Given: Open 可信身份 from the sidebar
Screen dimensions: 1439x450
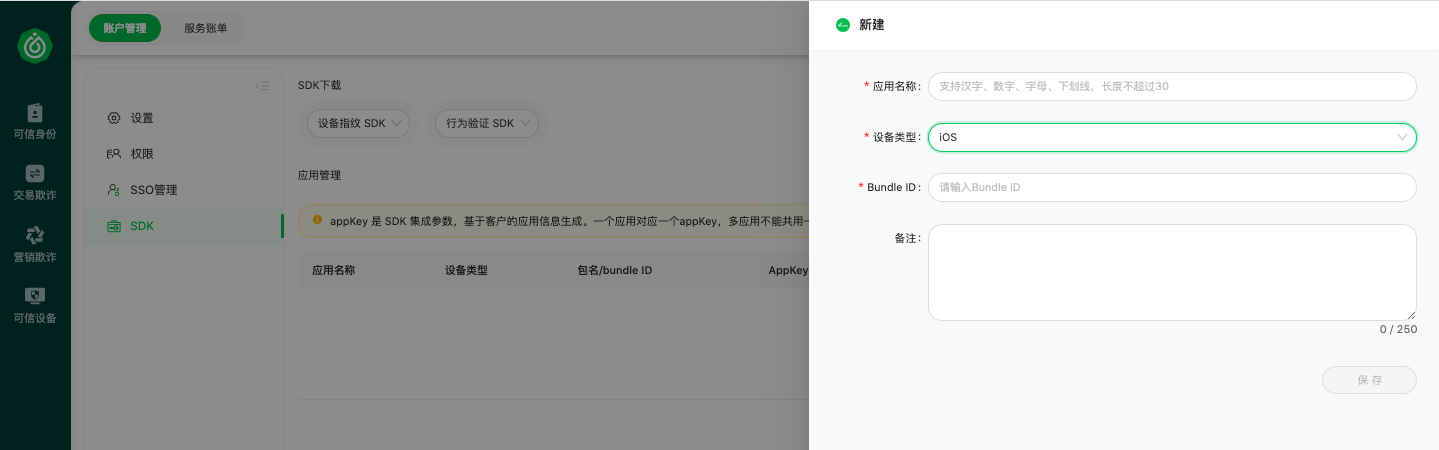Looking at the screenshot, I should 35,120.
